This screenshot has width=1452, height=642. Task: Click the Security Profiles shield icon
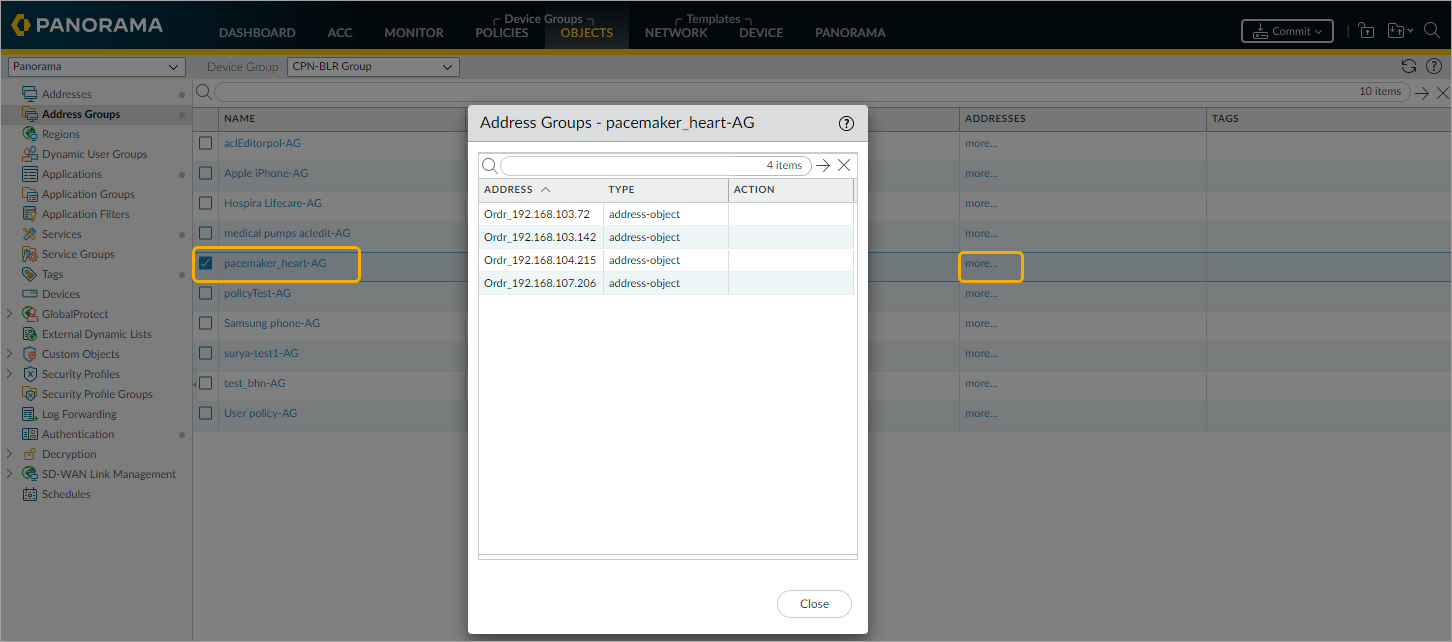(30, 374)
